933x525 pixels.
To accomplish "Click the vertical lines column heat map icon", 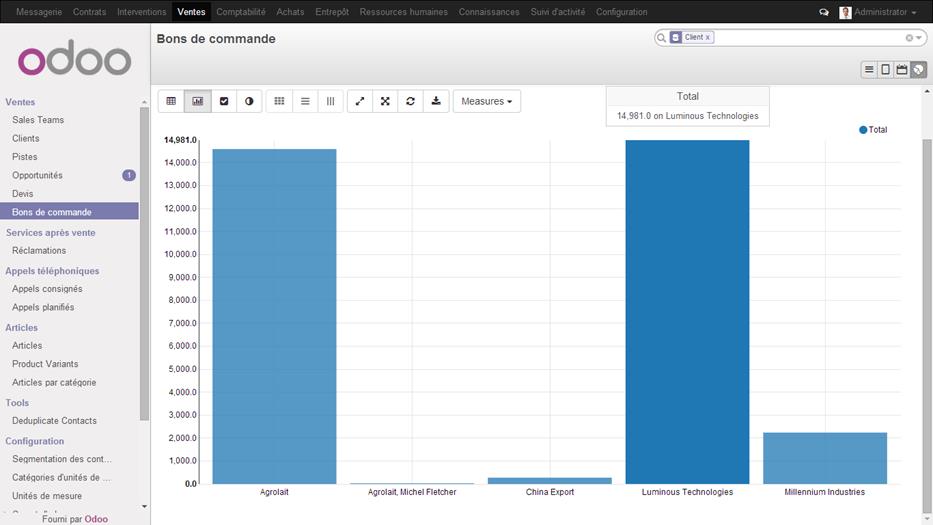I will (x=330, y=101).
